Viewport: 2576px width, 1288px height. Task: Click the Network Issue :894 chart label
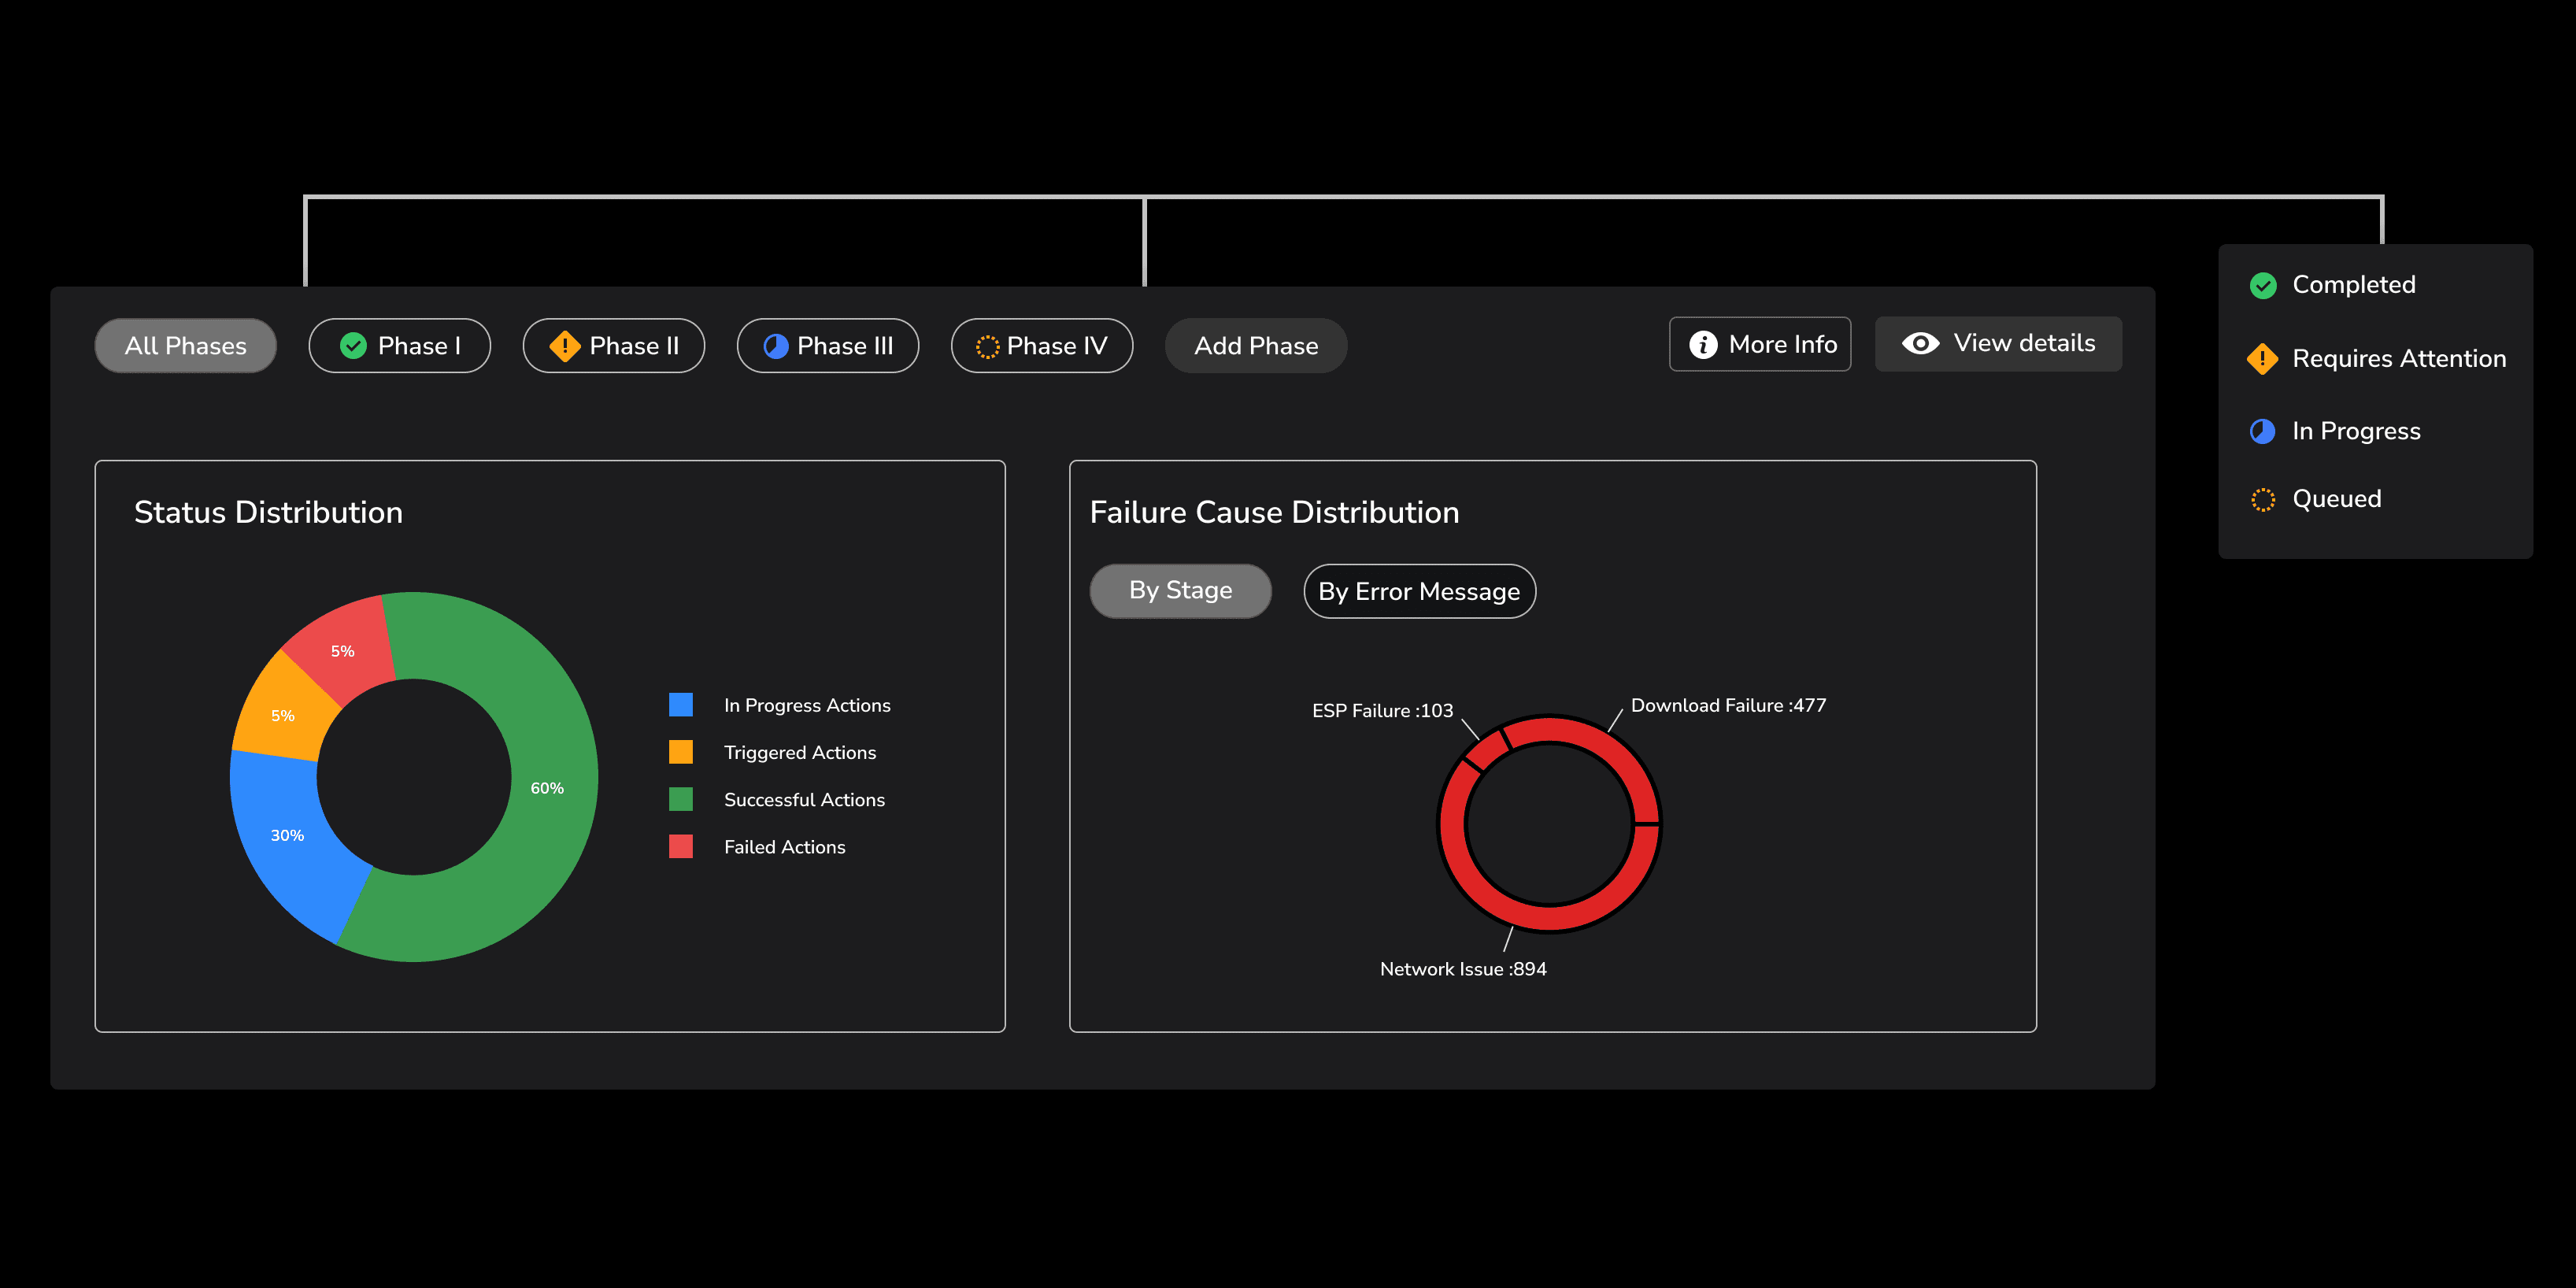coord(1462,969)
